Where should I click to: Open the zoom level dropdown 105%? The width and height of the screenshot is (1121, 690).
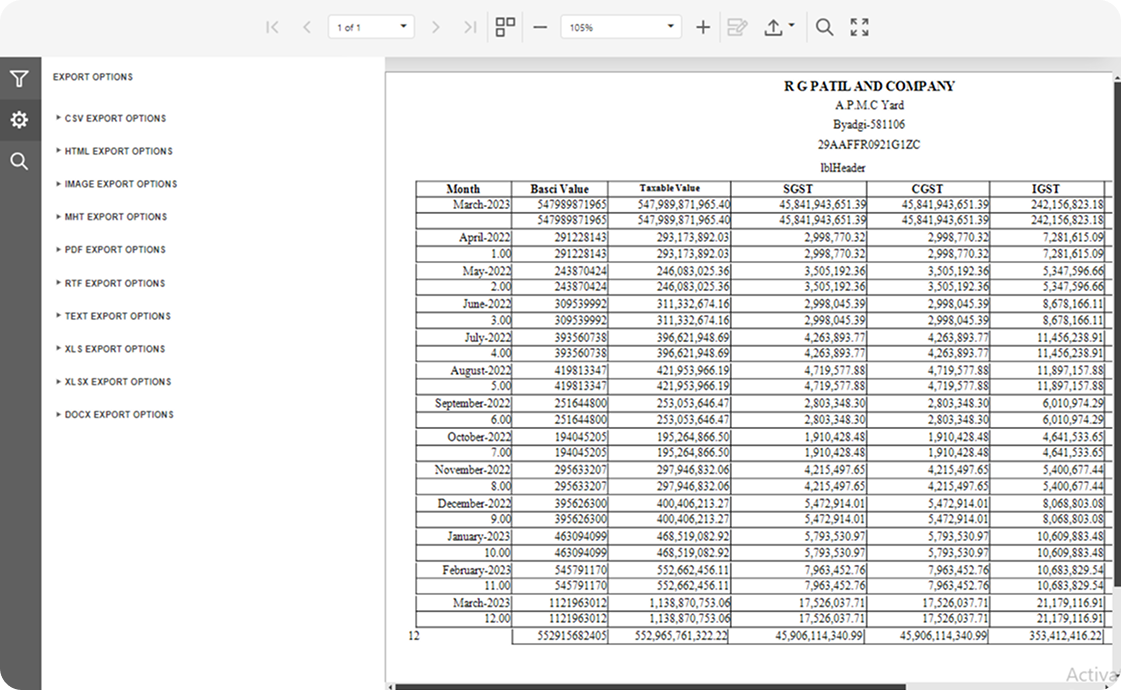[x=621, y=27]
